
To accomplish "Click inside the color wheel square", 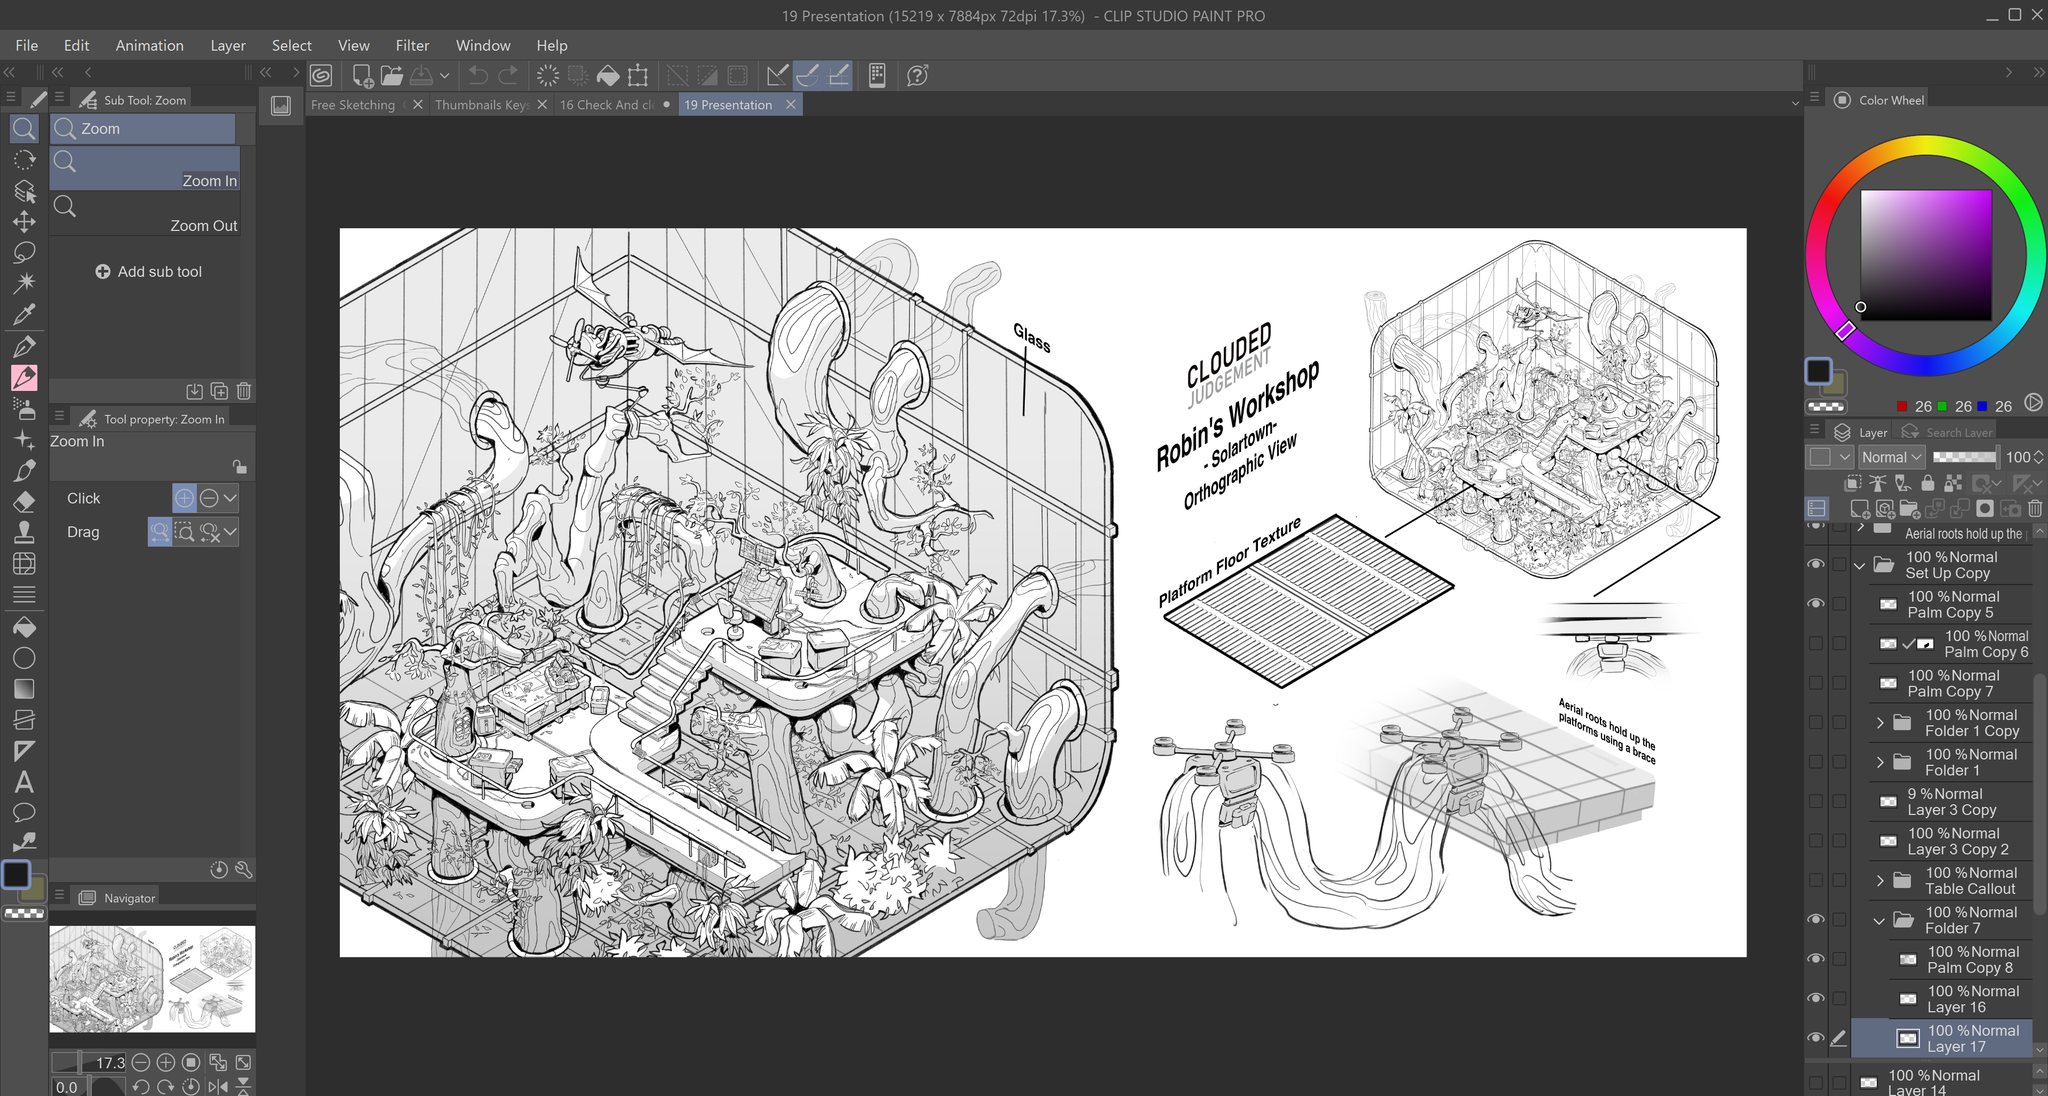I will pyautogui.click(x=1925, y=255).
